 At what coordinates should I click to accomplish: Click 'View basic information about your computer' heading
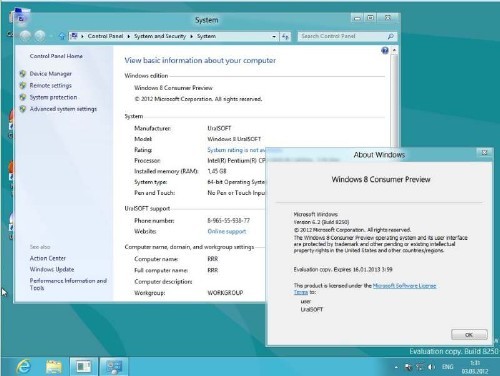coord(200,60)
